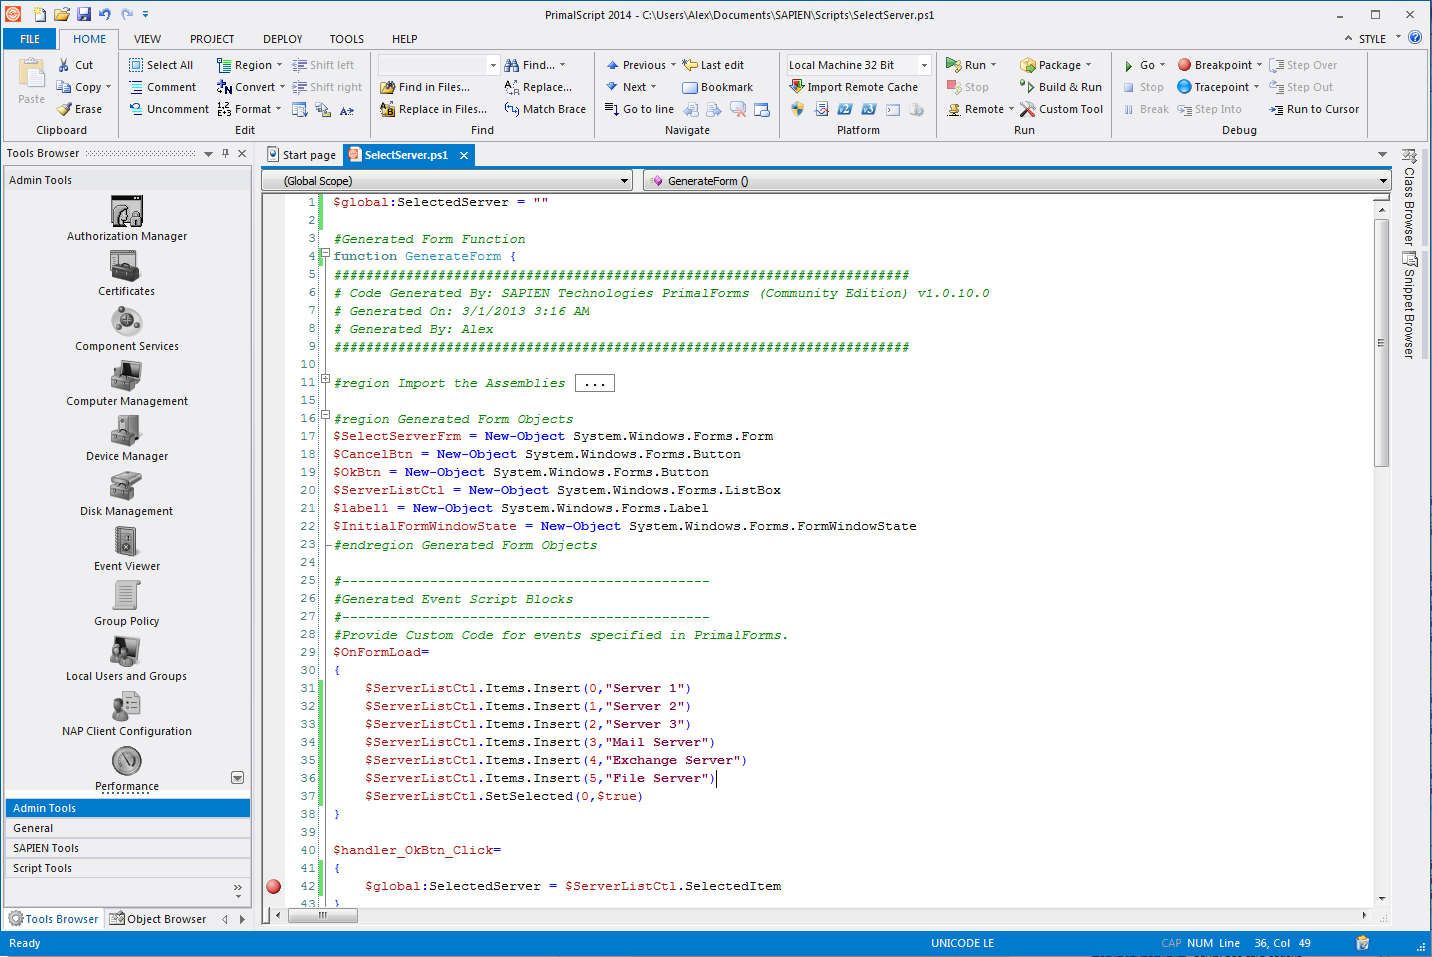This screenshot has width=1432, height=957.
Task: Open the TOOLS ribbon tab
Action: (x=347, y=39)
